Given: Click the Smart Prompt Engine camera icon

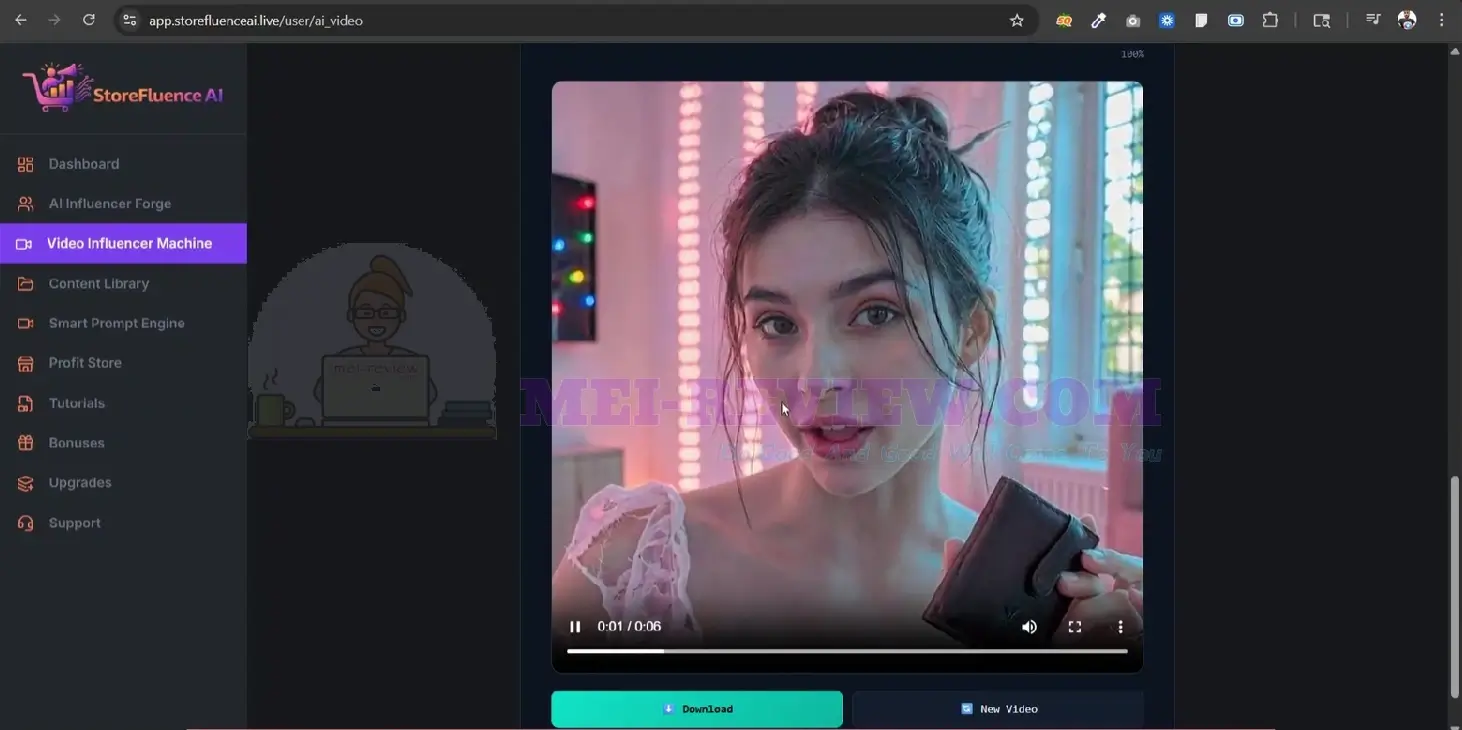Looking at the screenshot, I should pos(25,324).
